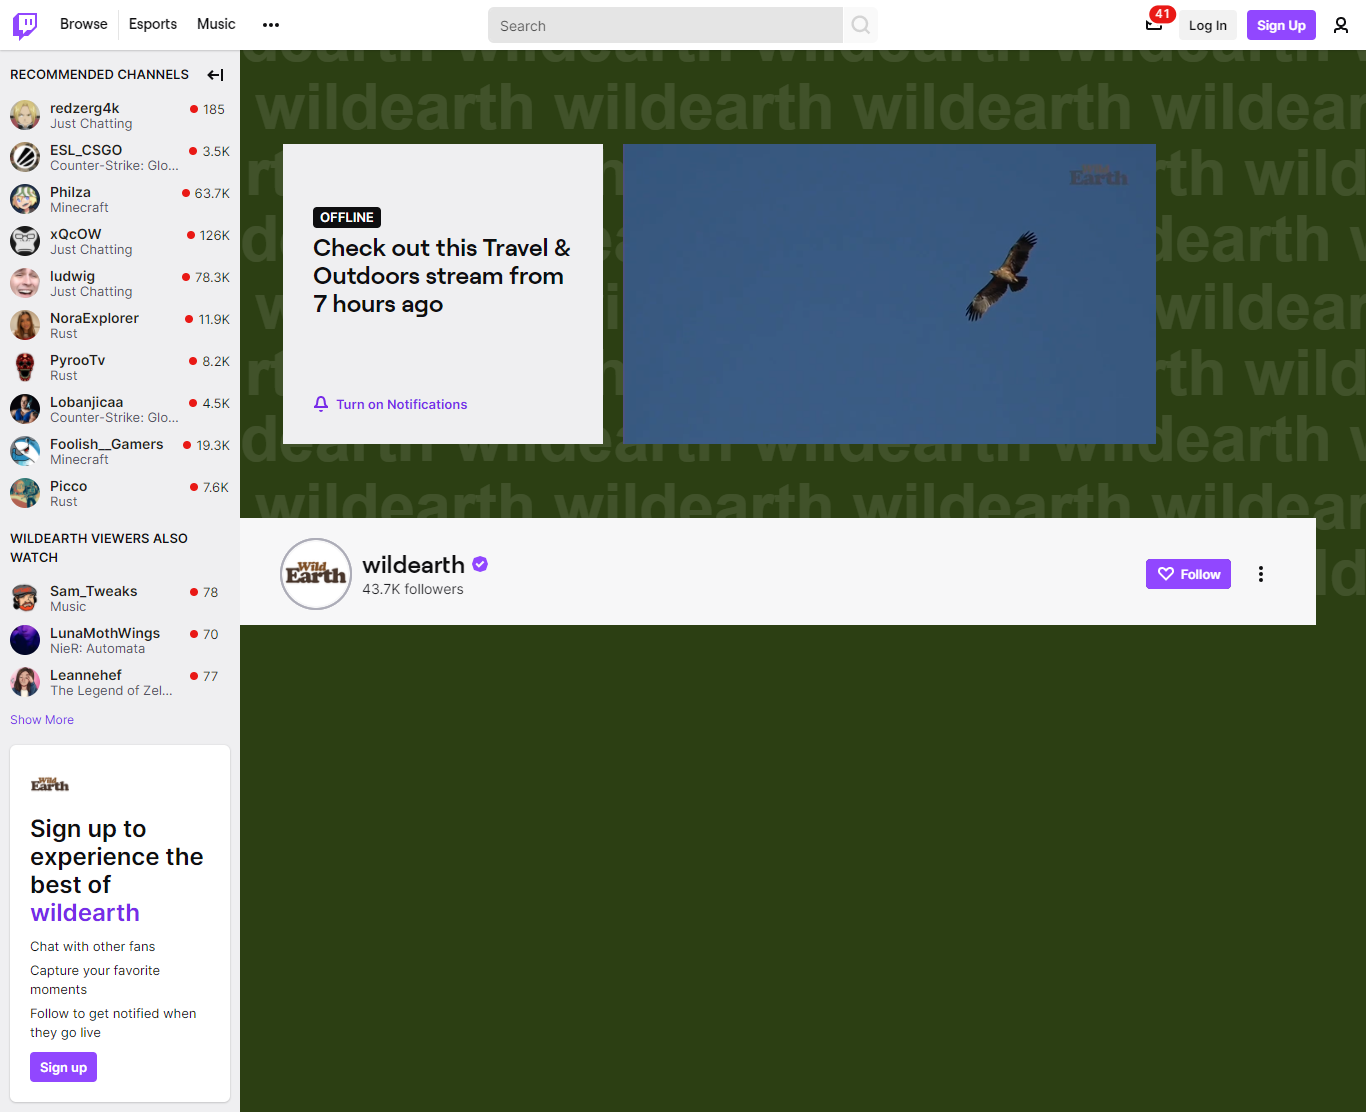Open Leannehef channel avatar
1366x1112 pixels.
click(25, 682)
